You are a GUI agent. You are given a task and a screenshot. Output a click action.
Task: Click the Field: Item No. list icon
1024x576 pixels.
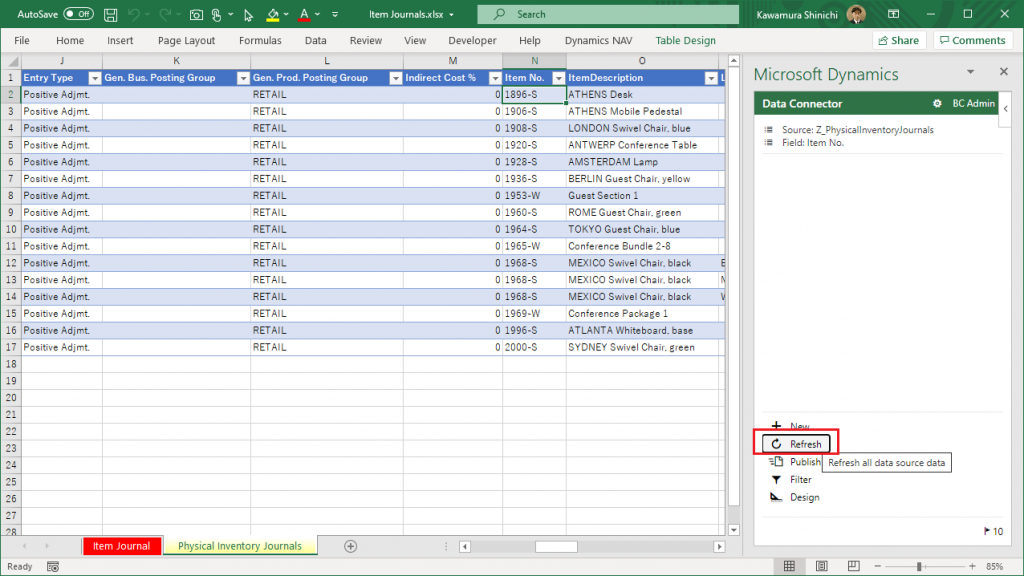[769, 143]
